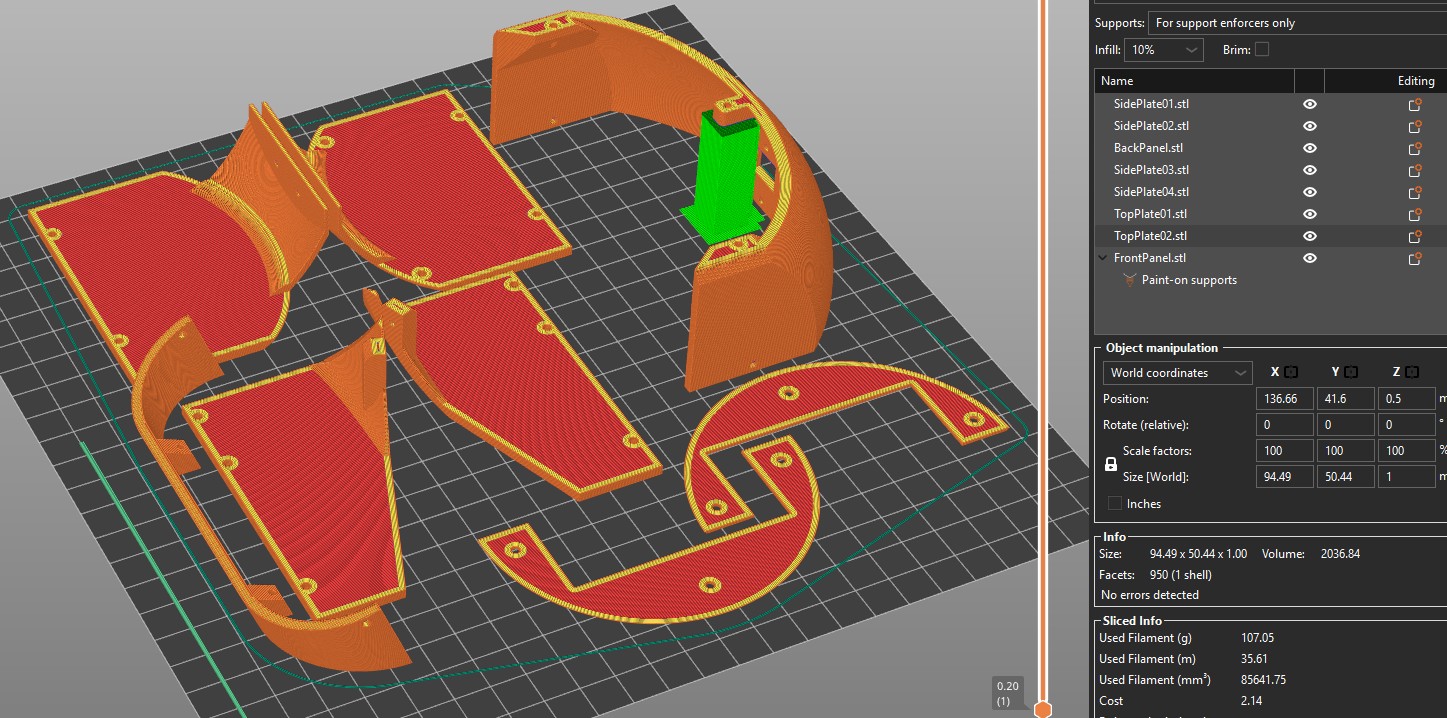Click the Y axis mirror icon
This screenshot has width=1447, height=718.
coord(1351,372)
